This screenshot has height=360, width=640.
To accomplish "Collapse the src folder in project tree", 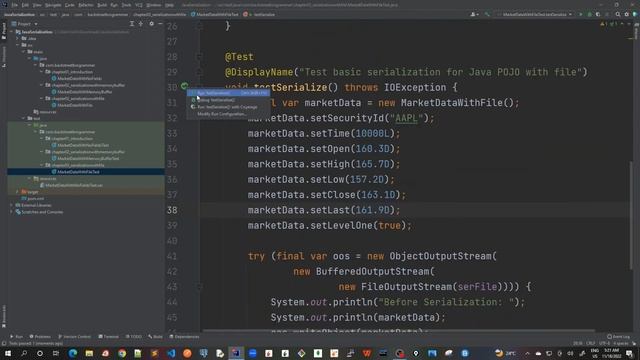I will point(18,45).
